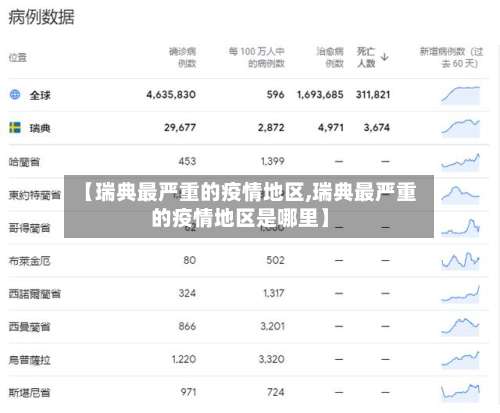Screen dimensions: 500x413
Task: Click 乌普萨拉 confirmed cases value 1,220
Action: point(184,359)
